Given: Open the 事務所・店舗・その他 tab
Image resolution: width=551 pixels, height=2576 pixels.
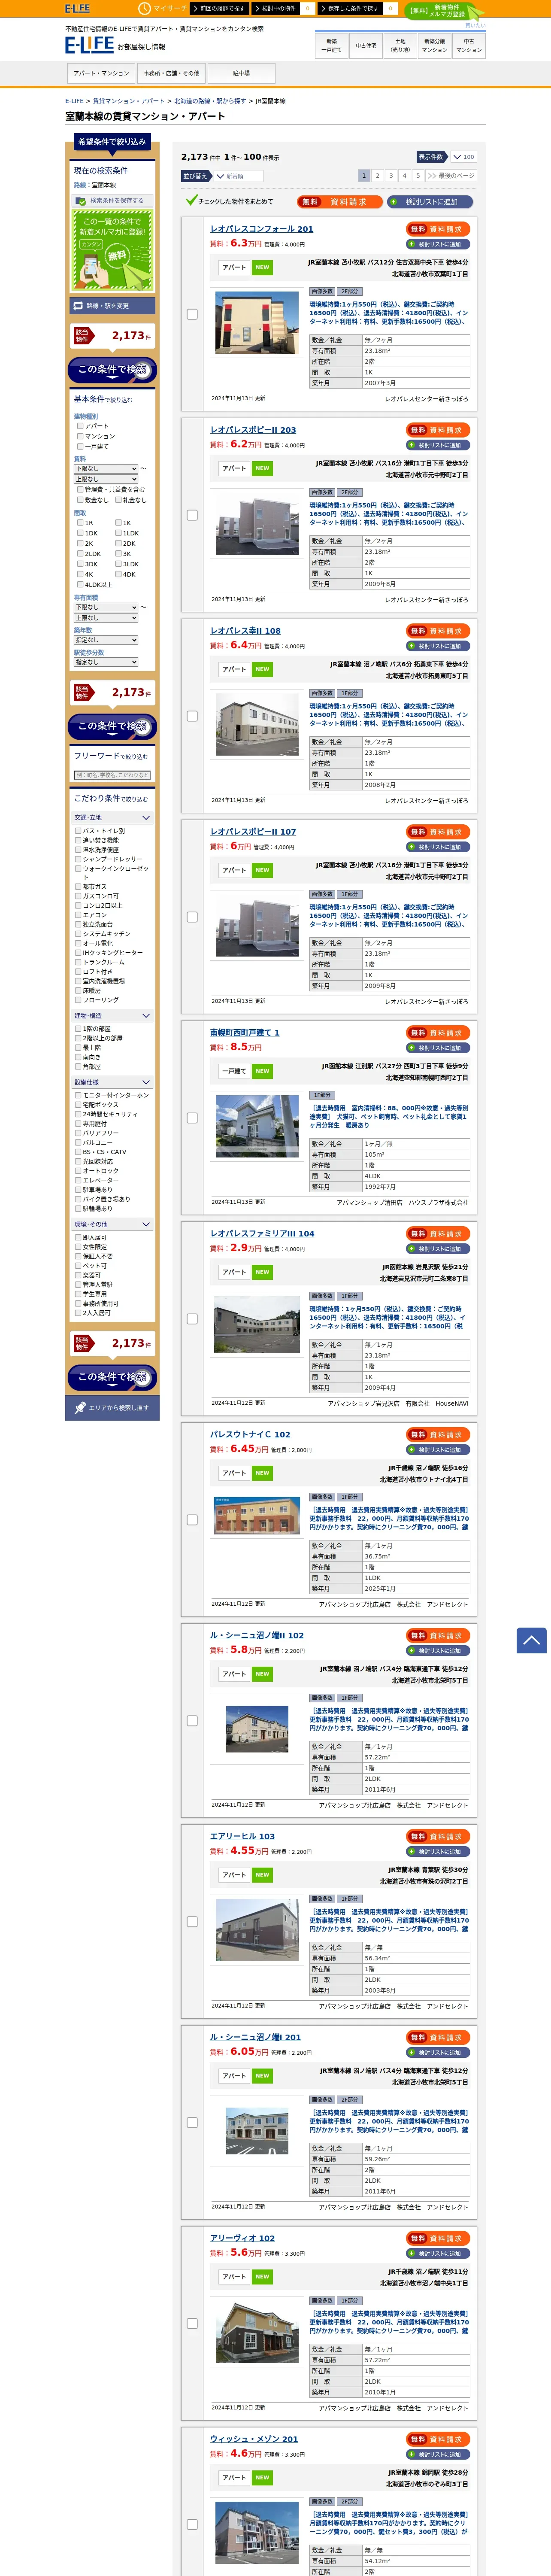Looking at the screenshot, I should (x=171, y=73).
